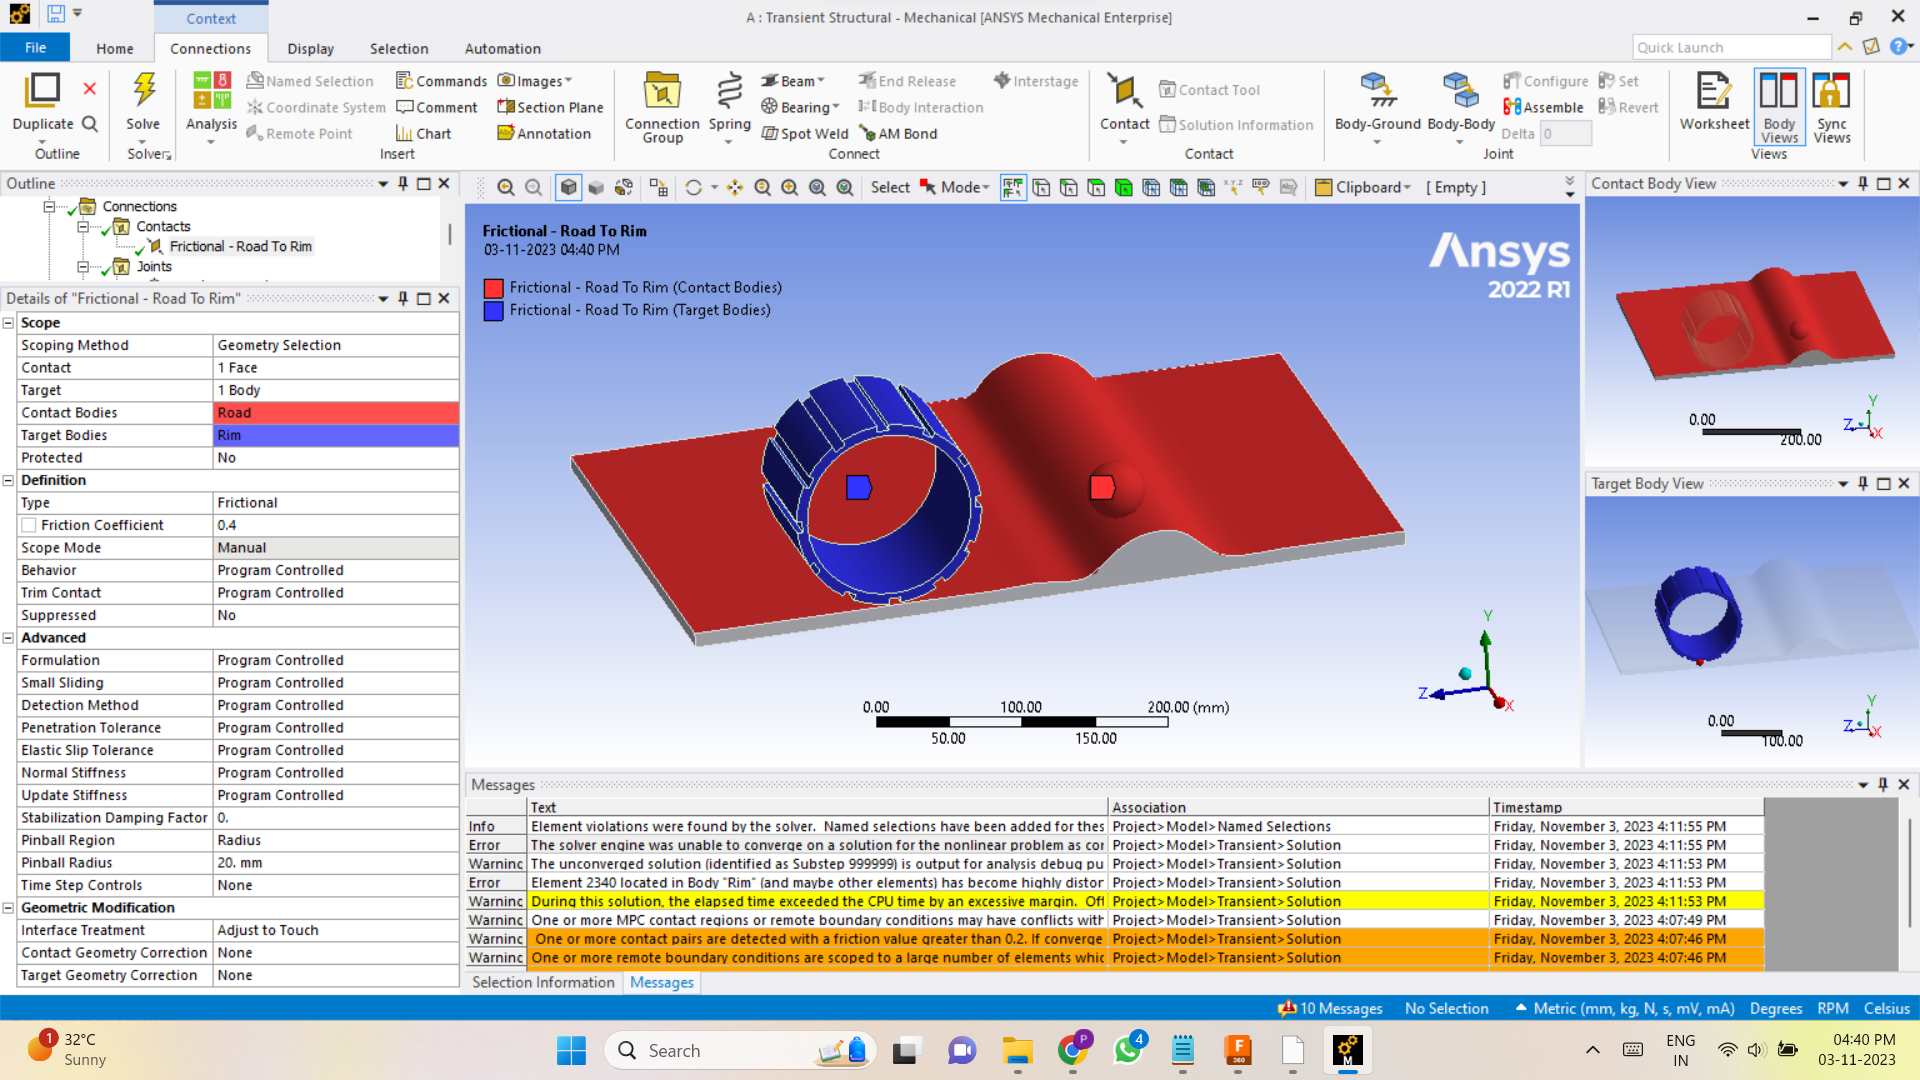Collapse the Contacts tree node

tap(82, 227)
